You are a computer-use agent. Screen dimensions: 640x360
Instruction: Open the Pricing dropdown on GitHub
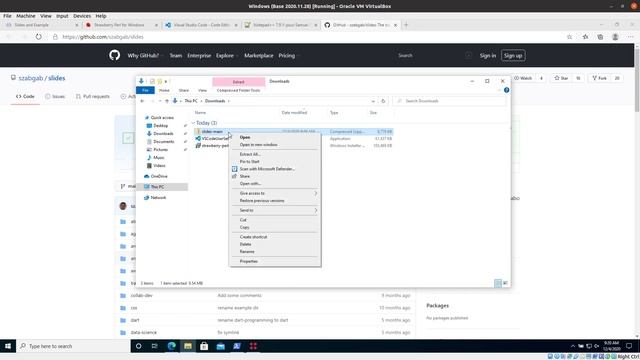tap(289, 56)
